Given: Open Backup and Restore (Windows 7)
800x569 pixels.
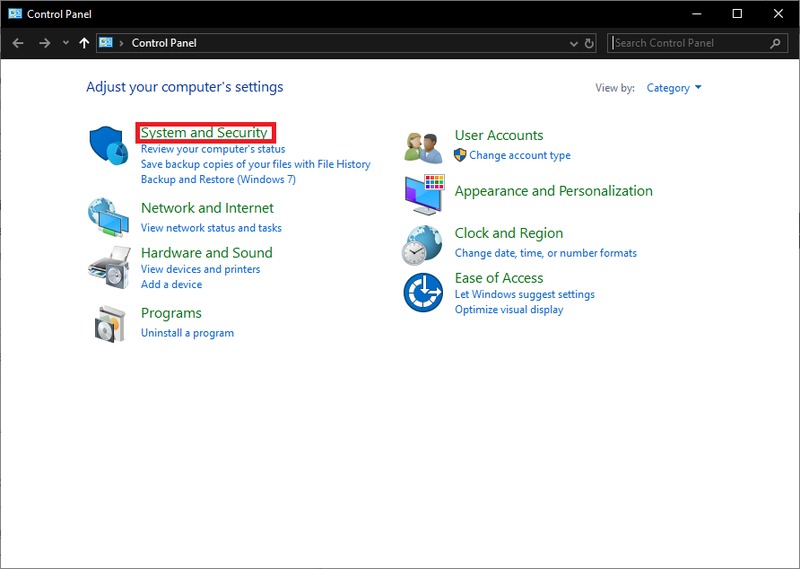Looking at the screenshot, I should 218,180.
